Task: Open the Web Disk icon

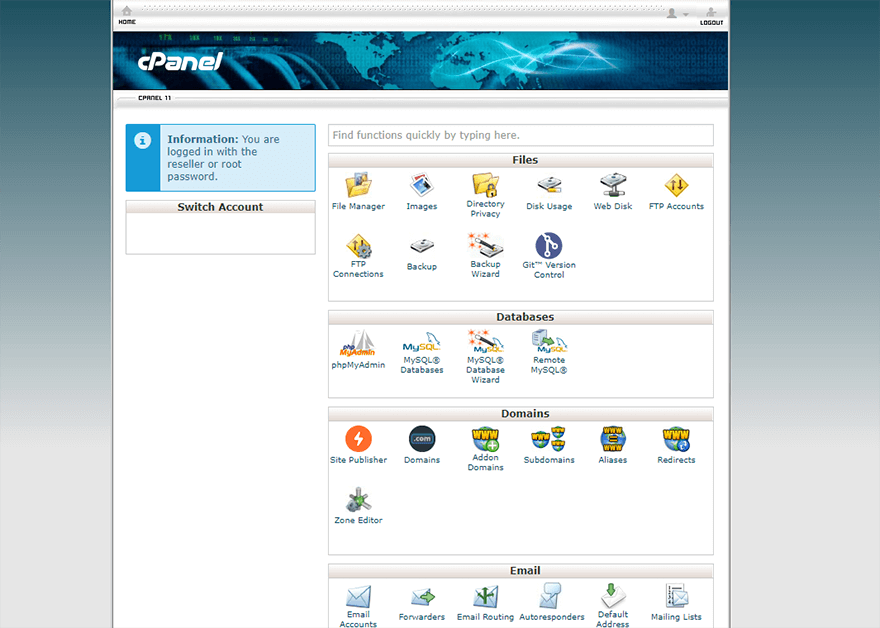Action: [613, 185]
